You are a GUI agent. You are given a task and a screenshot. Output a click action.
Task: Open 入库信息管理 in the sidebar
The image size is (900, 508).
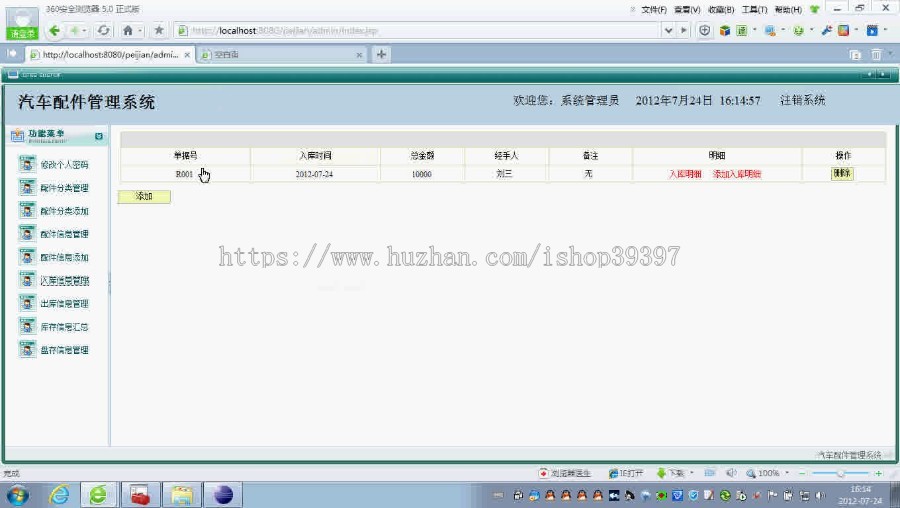(x=64, y=281)
